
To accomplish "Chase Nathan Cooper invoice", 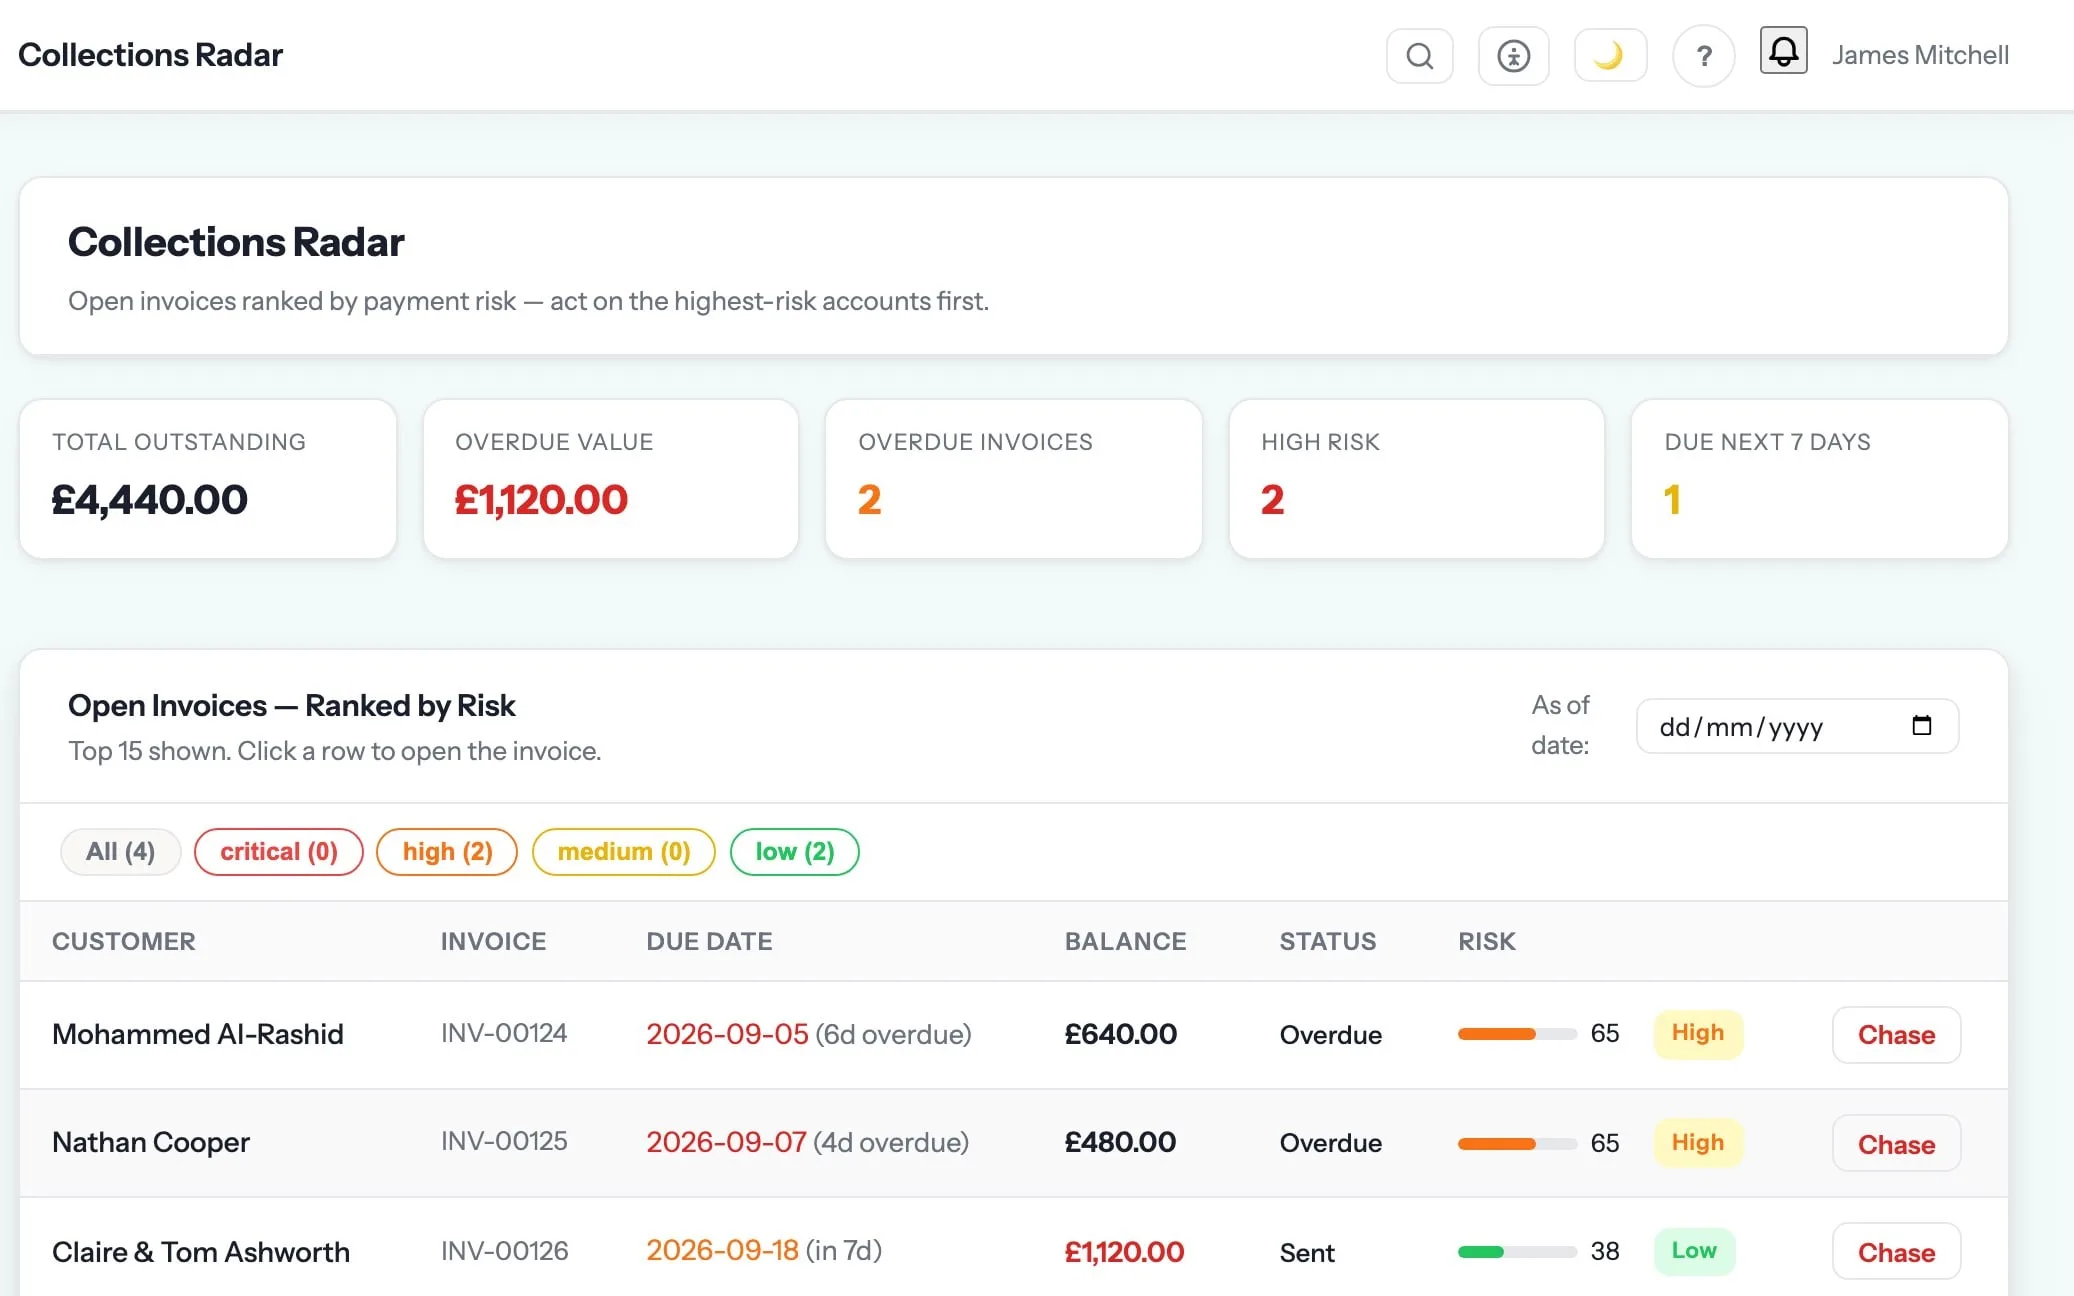I will coord(1896,1143).
